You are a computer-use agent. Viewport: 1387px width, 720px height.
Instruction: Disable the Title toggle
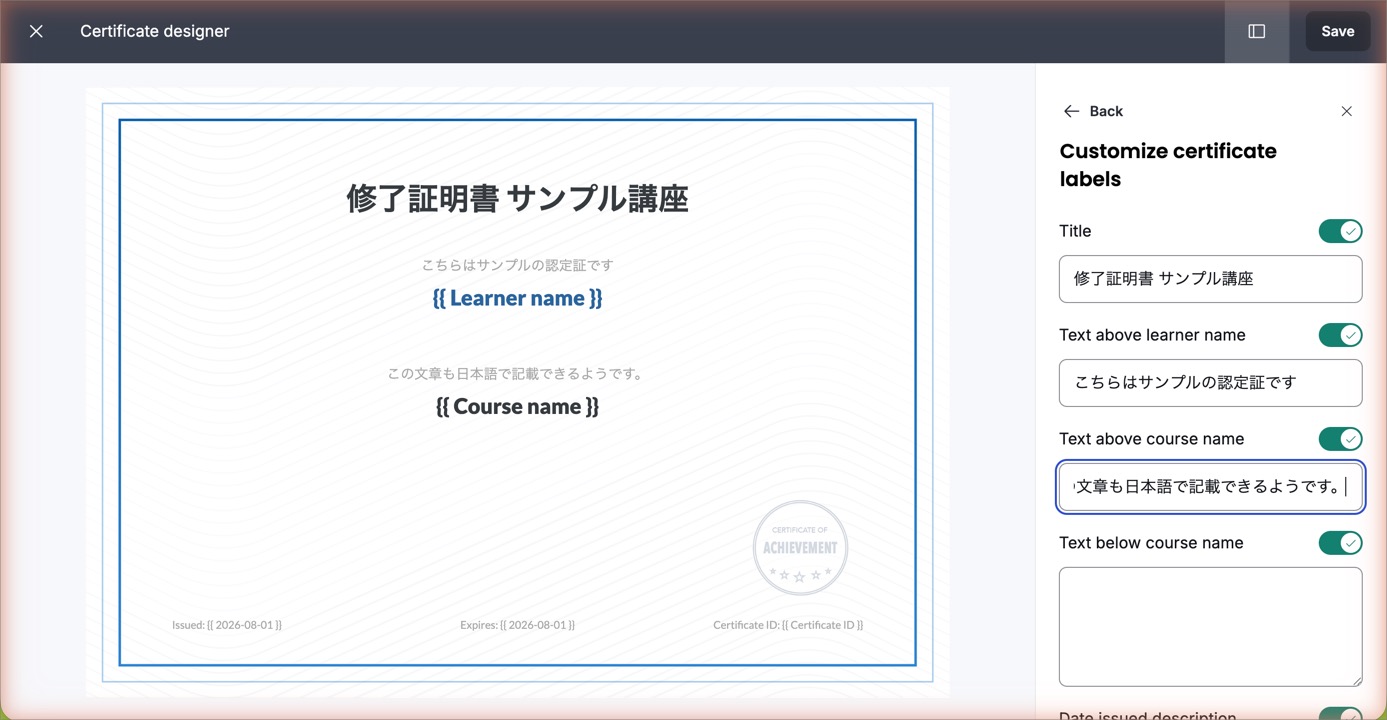tap(1340, 231)
